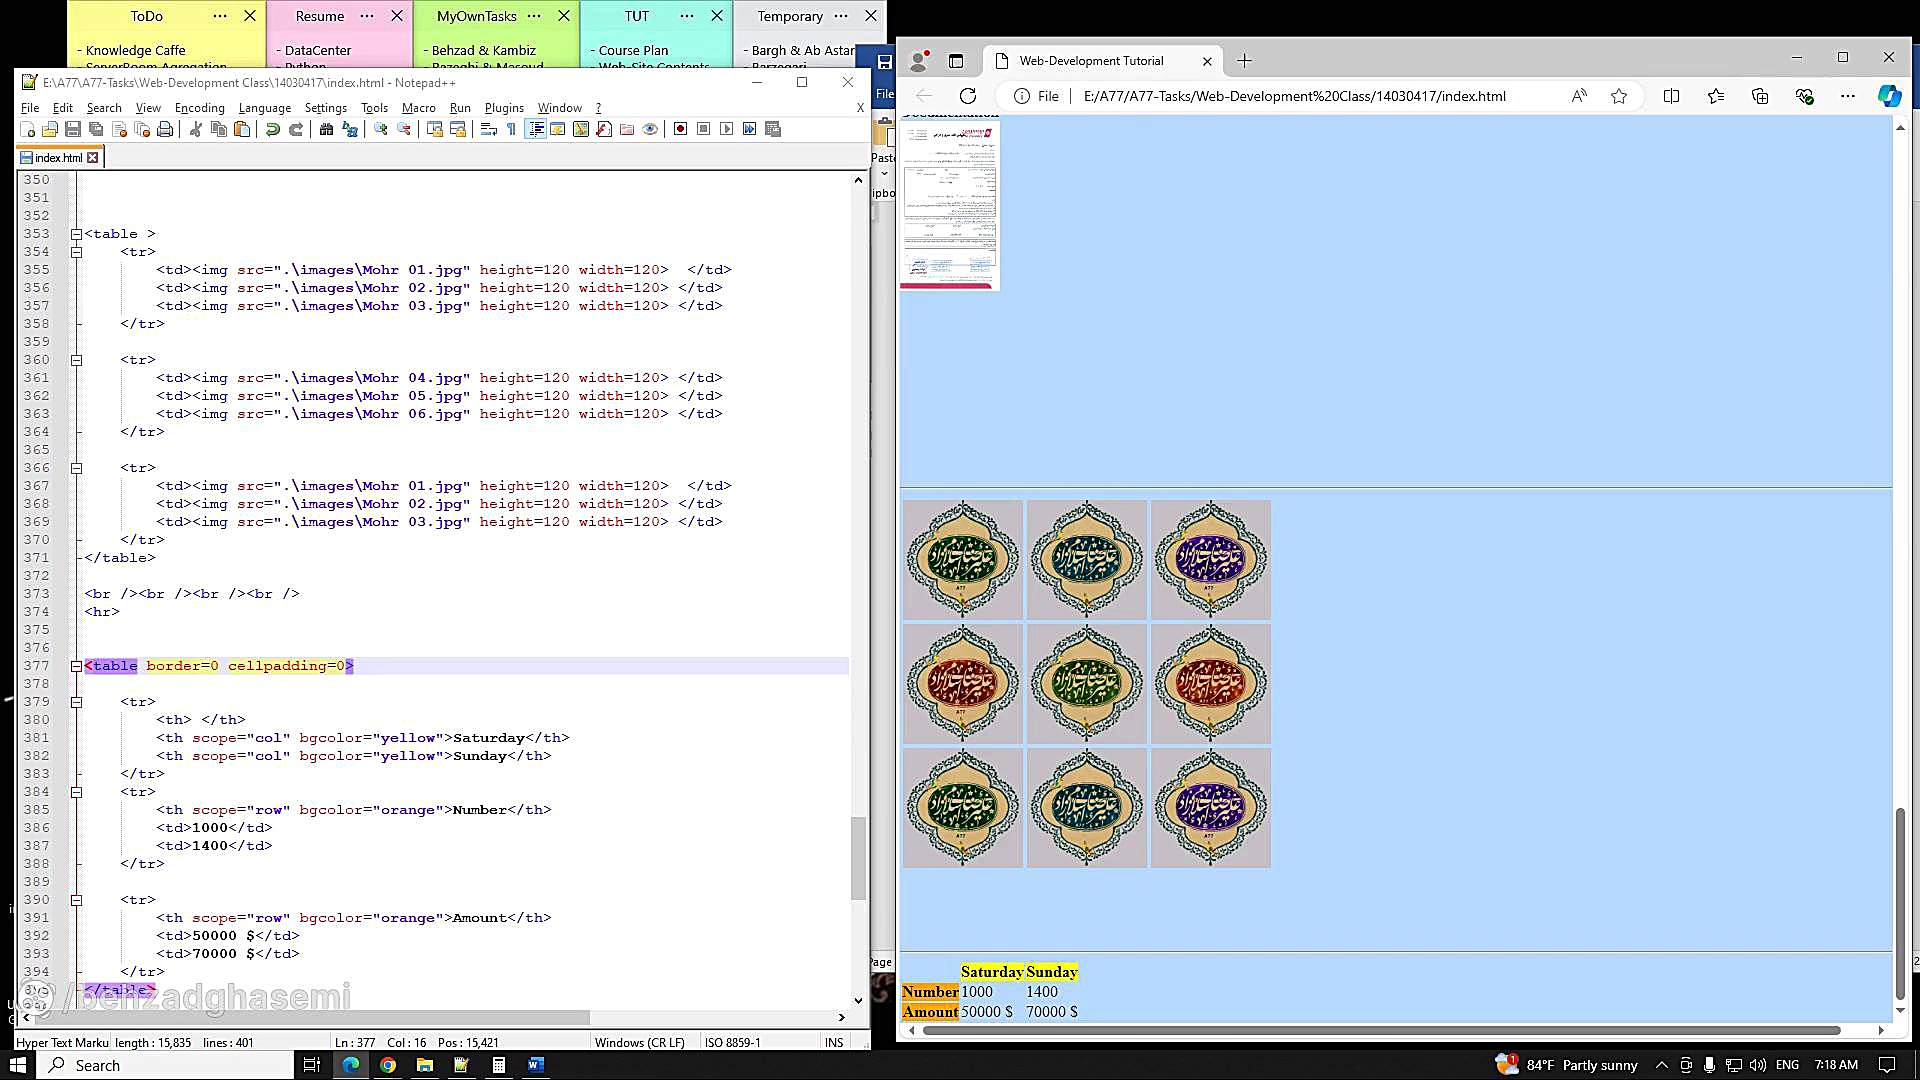Toggle synchronize horizontal scrolling
Image resolution: width=1920 pixels, height=1080 pixels.
click(x=457, y=129)
